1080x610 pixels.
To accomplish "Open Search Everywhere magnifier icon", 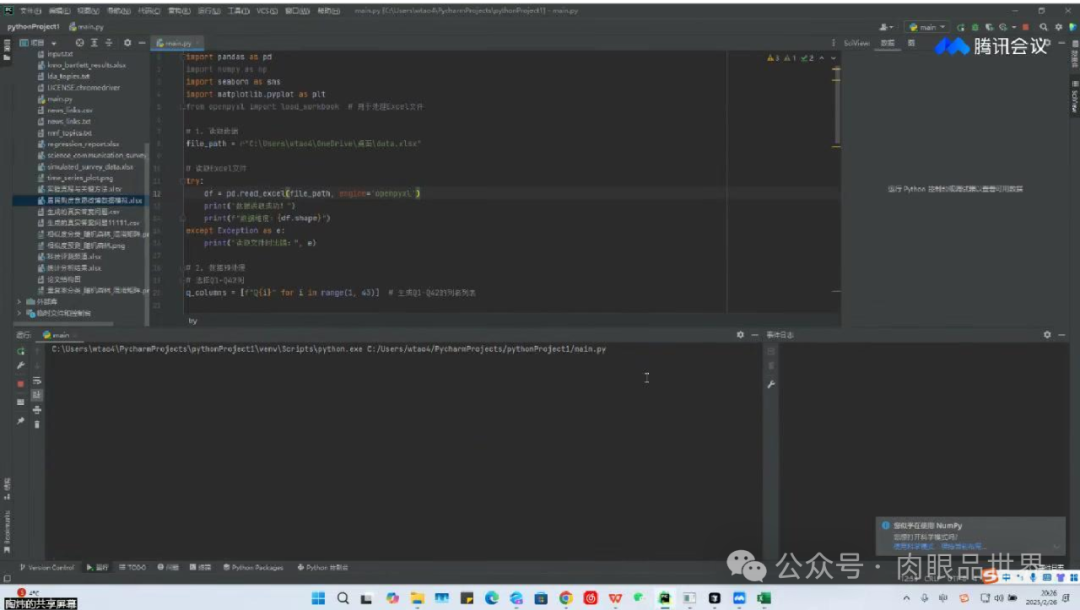I will point(1043,27).
